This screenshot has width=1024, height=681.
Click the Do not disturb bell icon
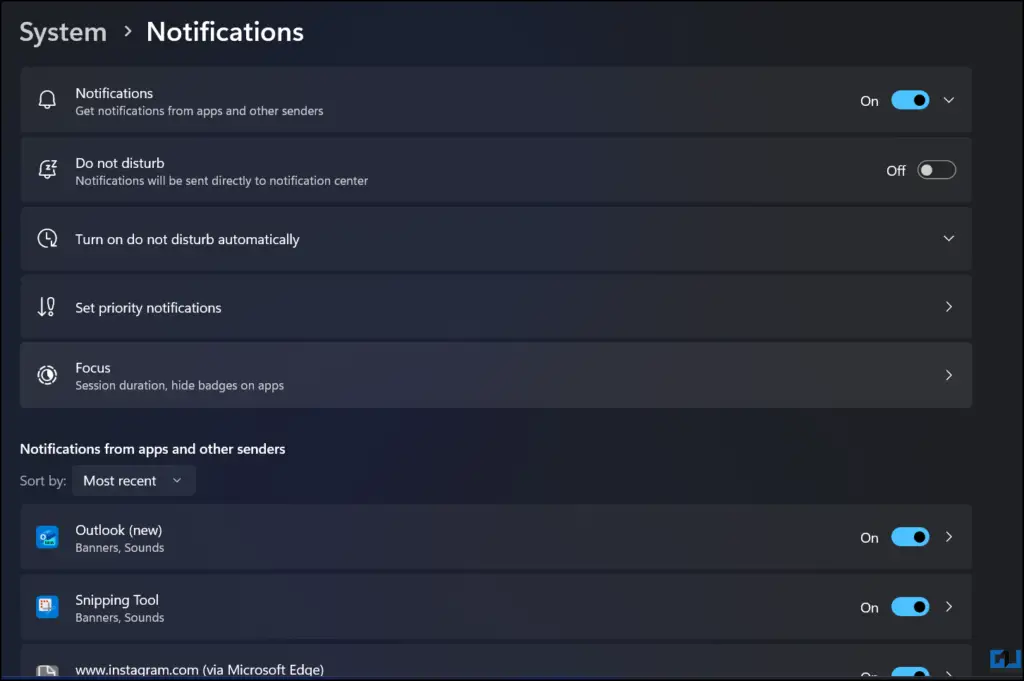47,170
